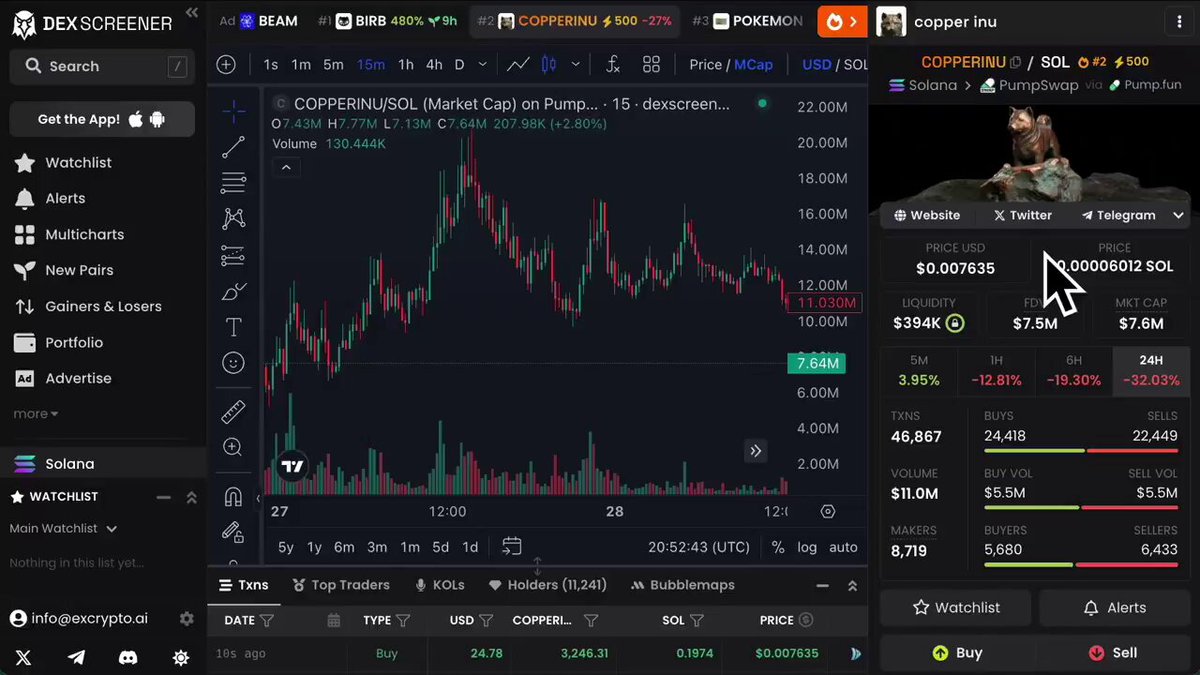Click the green Buy button
This screenshot has height=675, width=1200.
[x=956, y=653]
